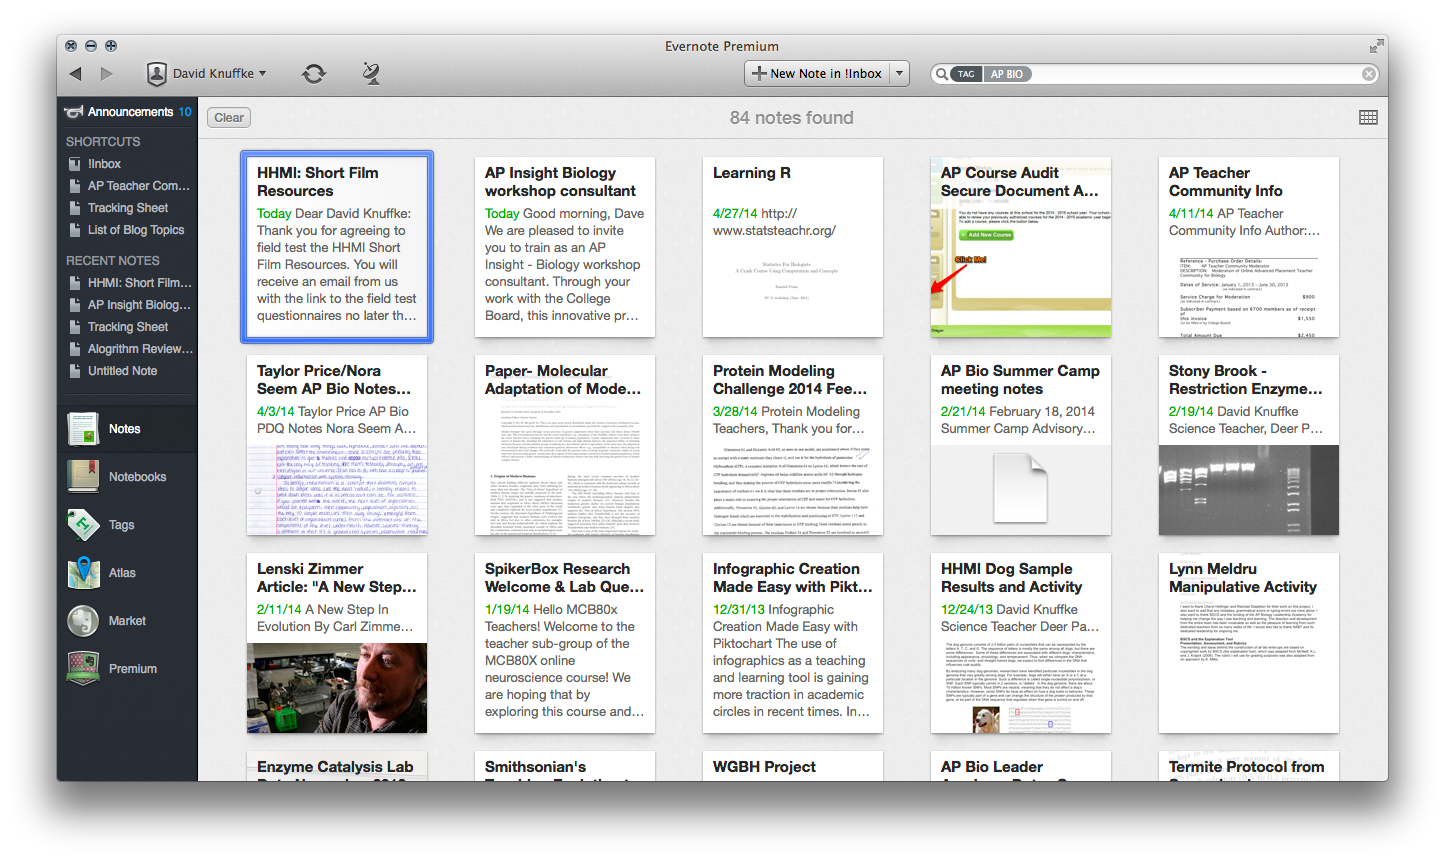Click the user account avatar icon

157,73
